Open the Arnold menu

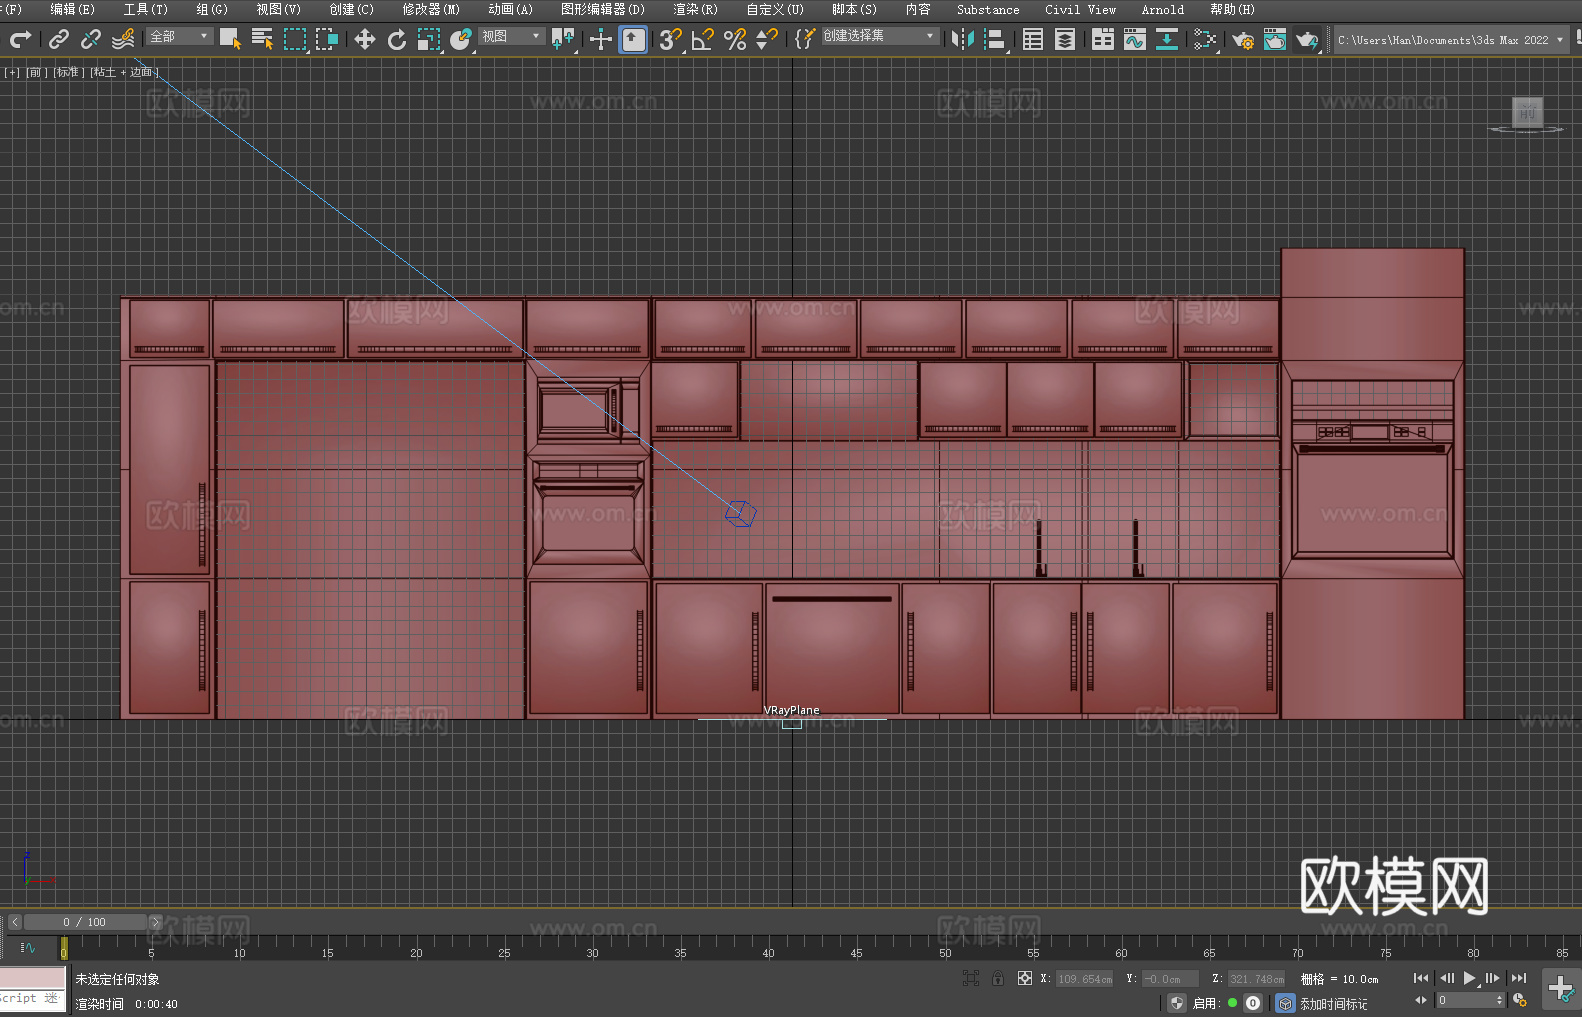pos(1163,9)
